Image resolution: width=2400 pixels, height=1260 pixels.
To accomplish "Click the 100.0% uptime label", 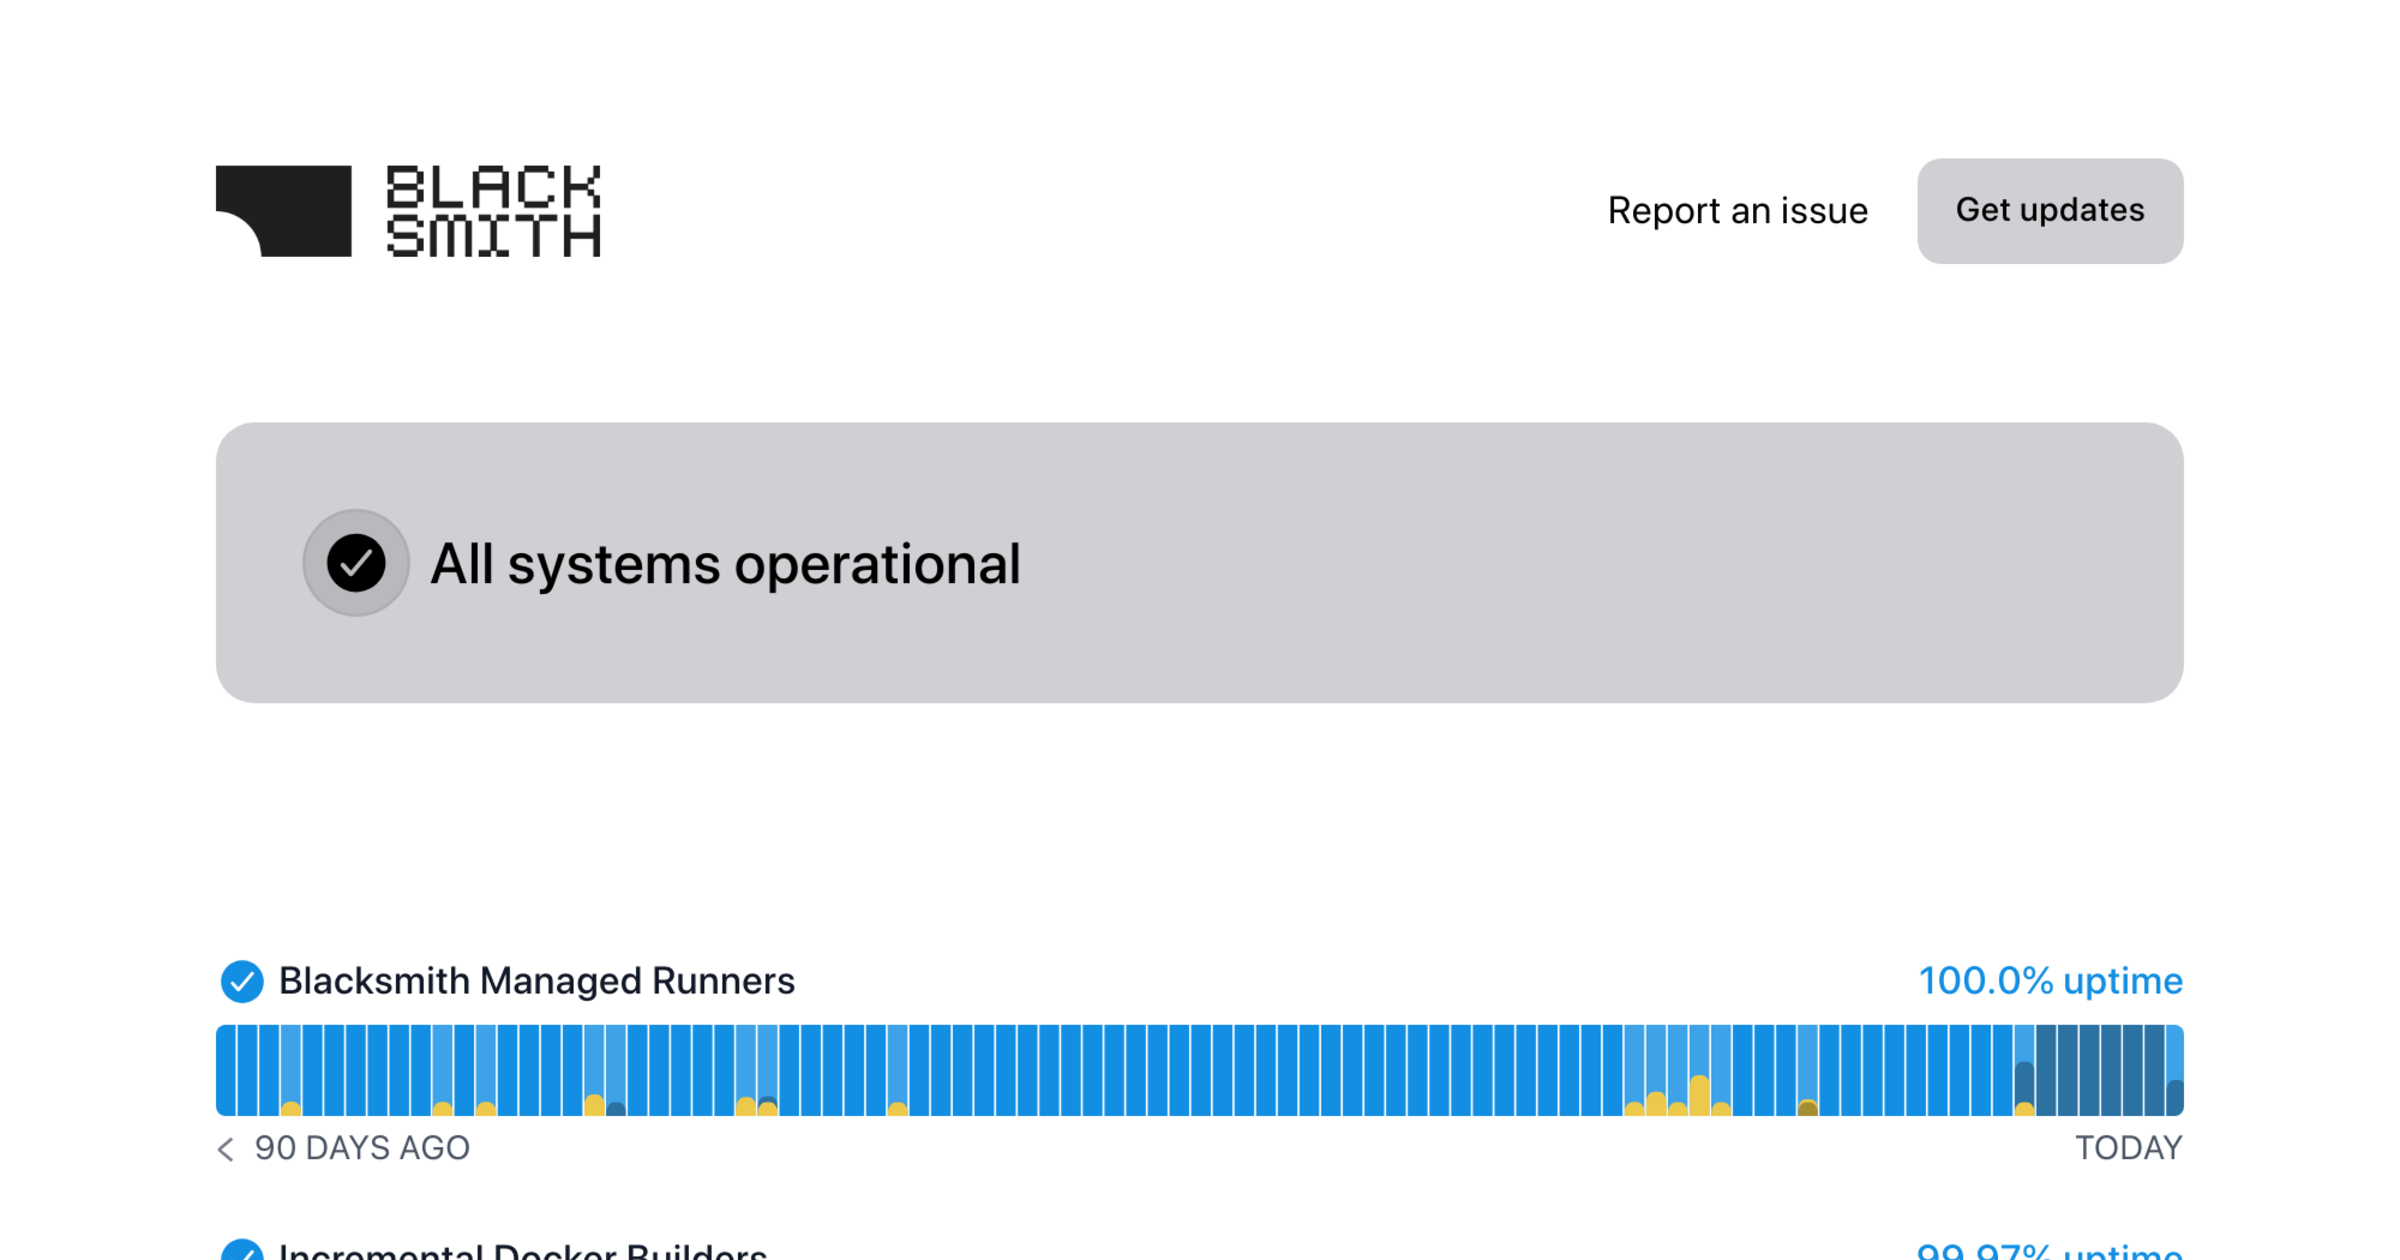I will (2049, 981).
